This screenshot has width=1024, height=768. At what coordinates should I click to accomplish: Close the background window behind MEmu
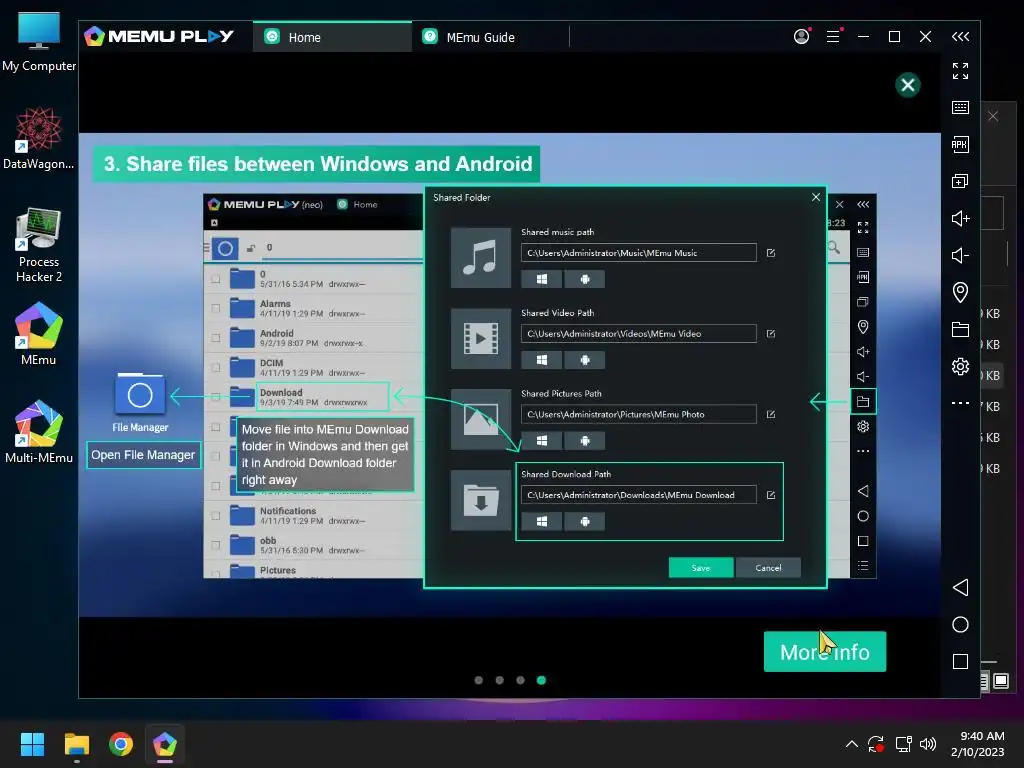click(x=993, y=116)
